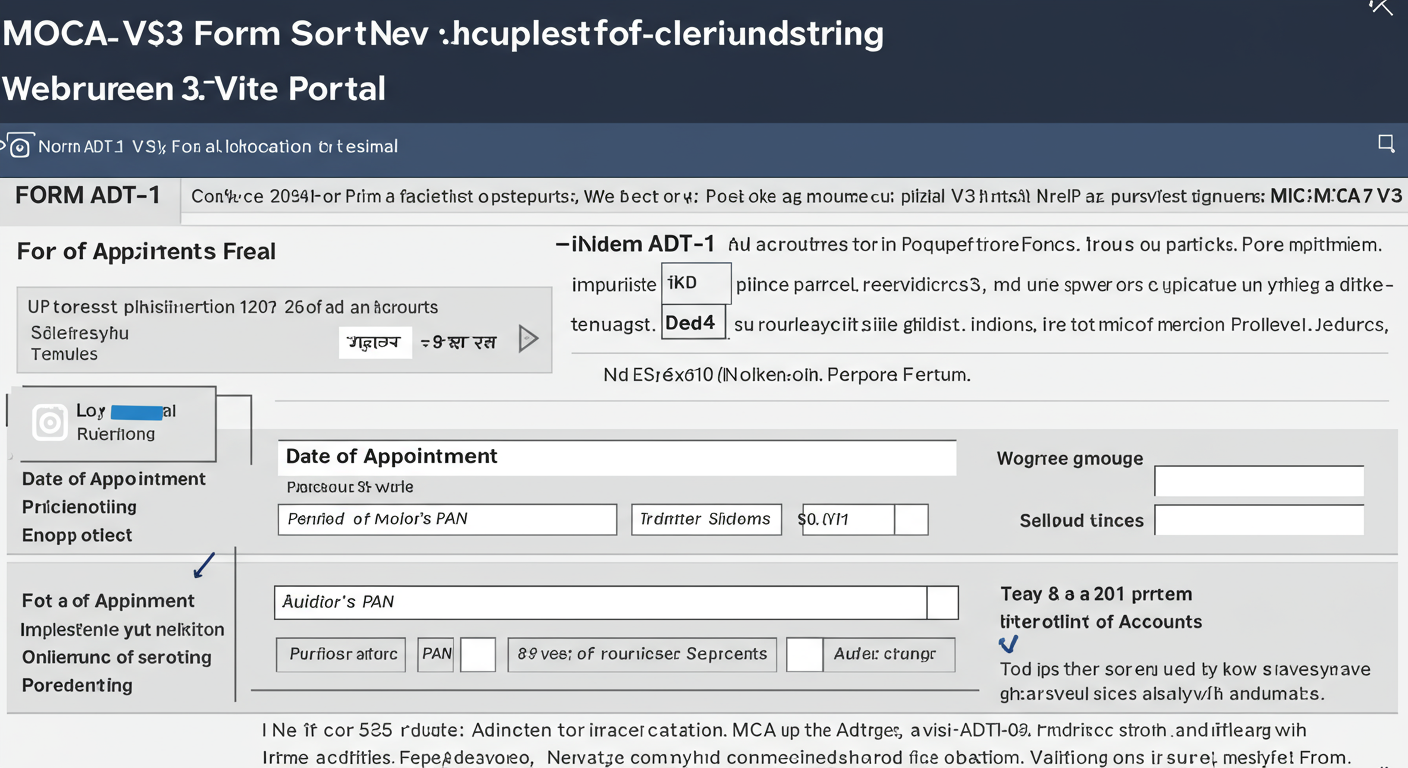This screenshot has height=768, width=1408.
Task: Click the blue checkmark above Fot a of Appinment
Action: (203, 565)
